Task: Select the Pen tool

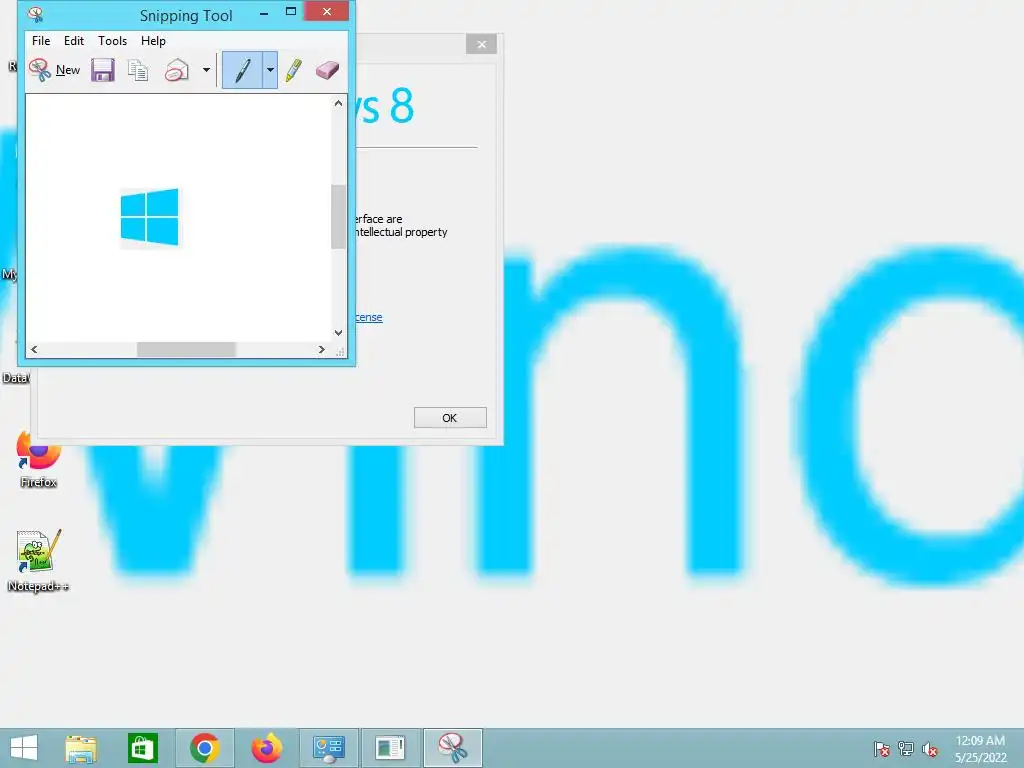Action: [242, 70]
